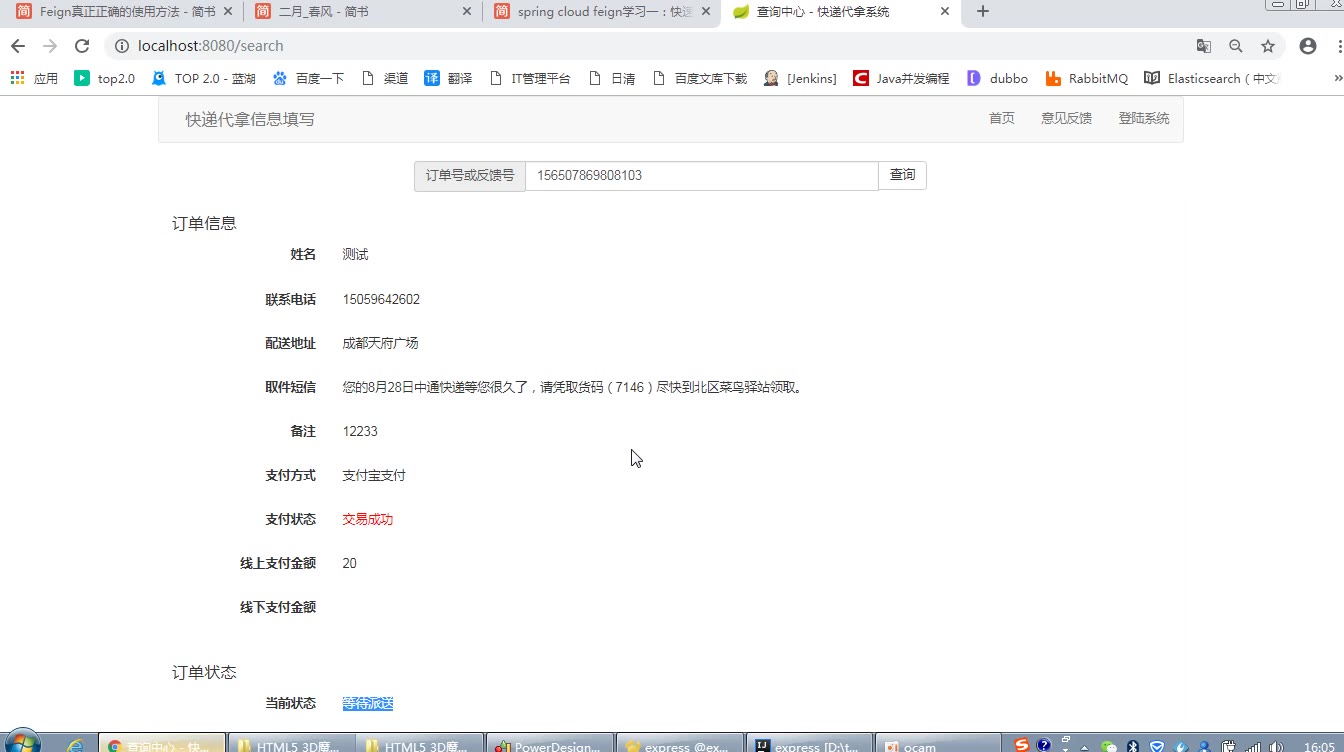Click the 订单信息 section heading

204,223
